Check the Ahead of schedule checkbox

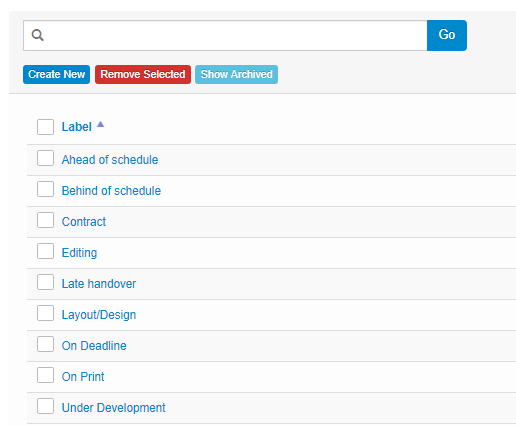click(45, 158)
